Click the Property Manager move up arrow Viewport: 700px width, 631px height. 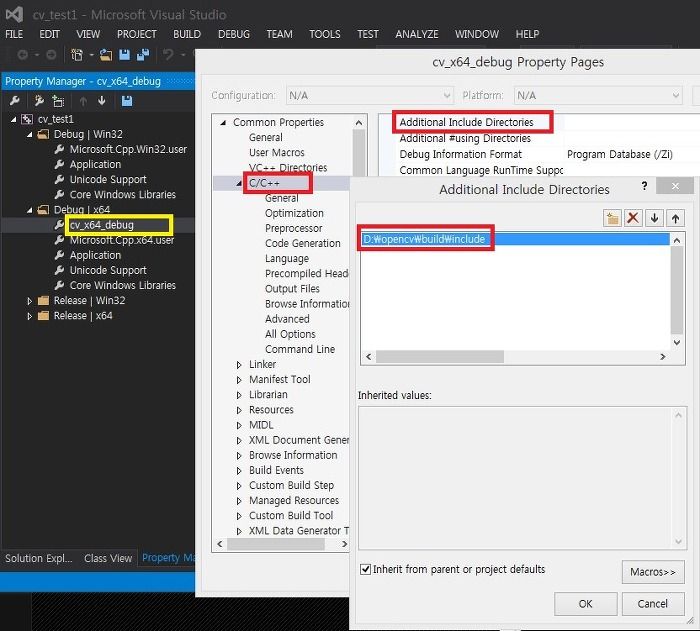(x=83, y=101)
